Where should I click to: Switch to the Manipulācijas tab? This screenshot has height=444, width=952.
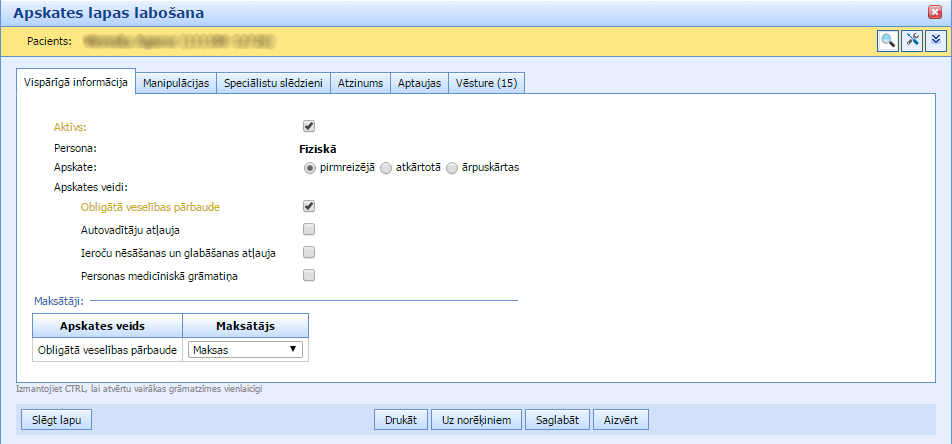[x=176, y=83]
